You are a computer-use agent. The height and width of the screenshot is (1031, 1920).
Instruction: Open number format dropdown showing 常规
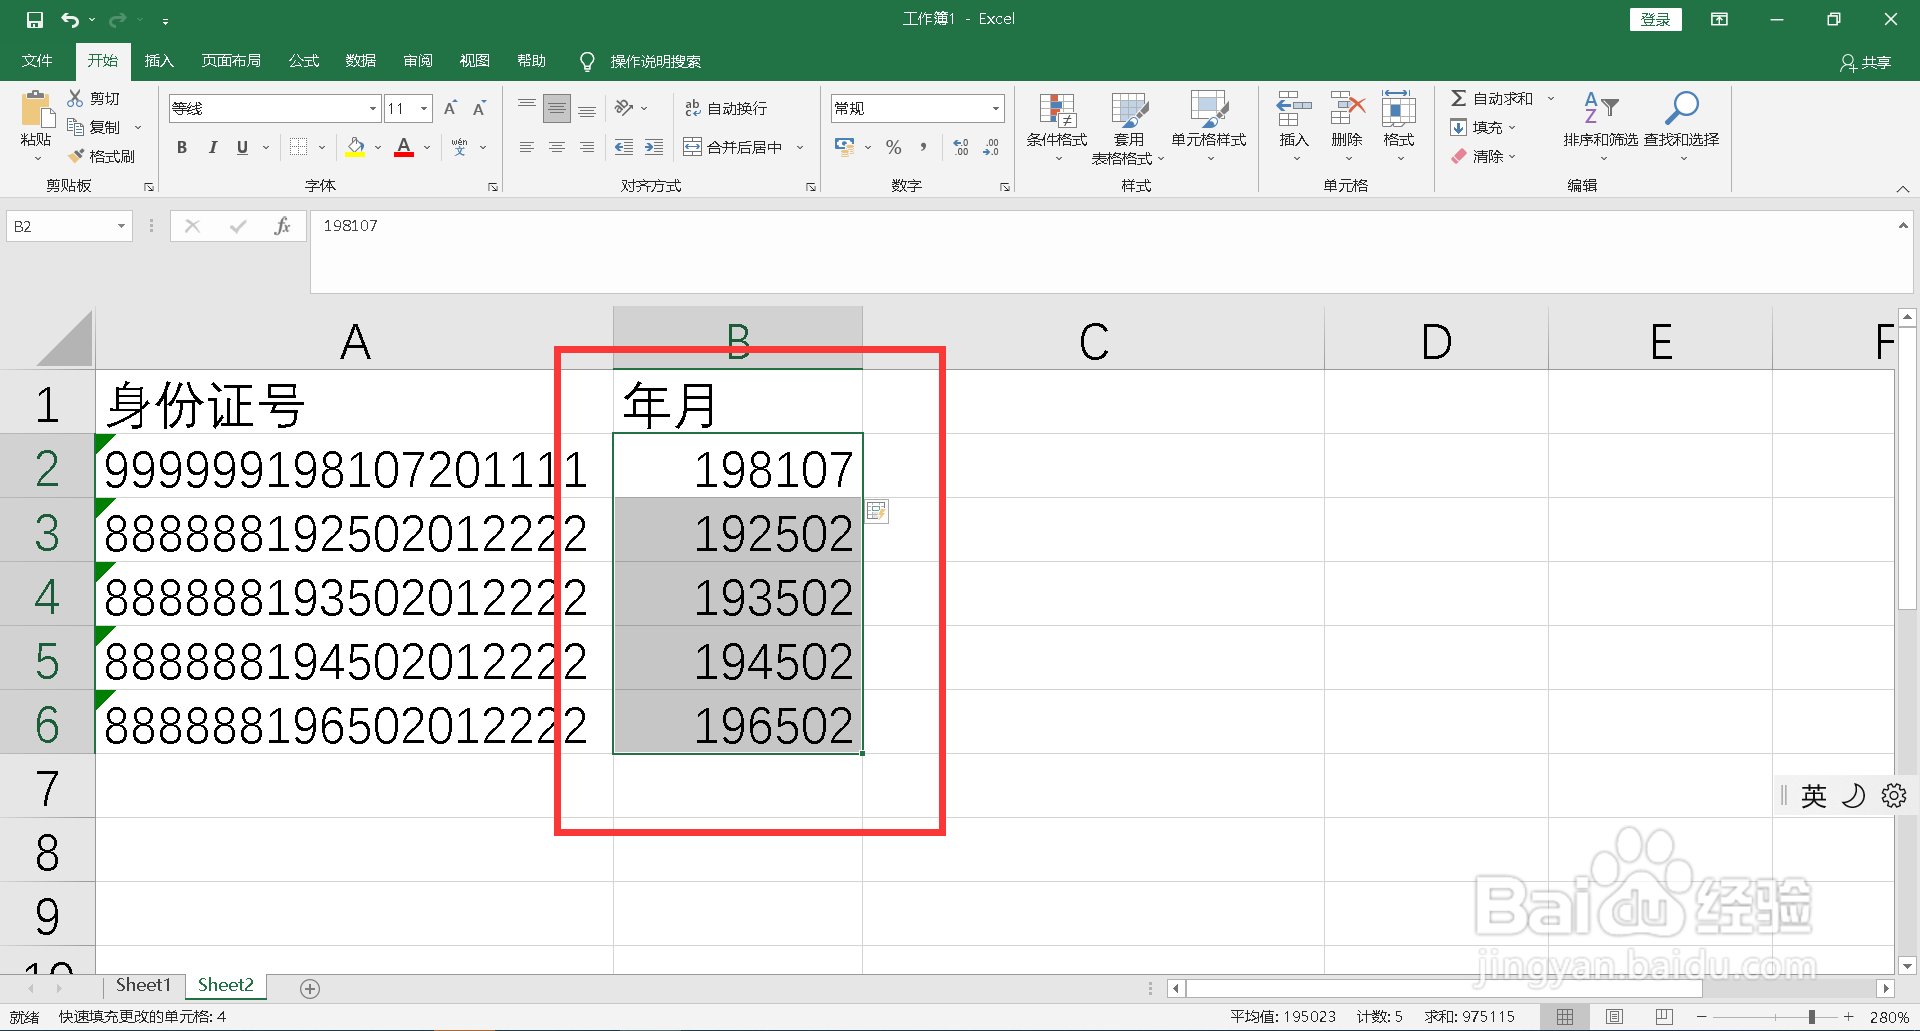coord(996,108)
